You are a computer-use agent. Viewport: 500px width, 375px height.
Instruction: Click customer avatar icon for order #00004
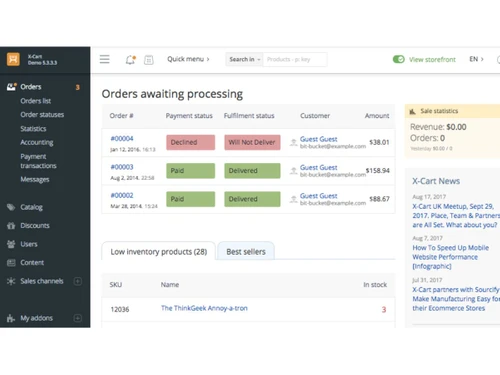tap(293, 142)
